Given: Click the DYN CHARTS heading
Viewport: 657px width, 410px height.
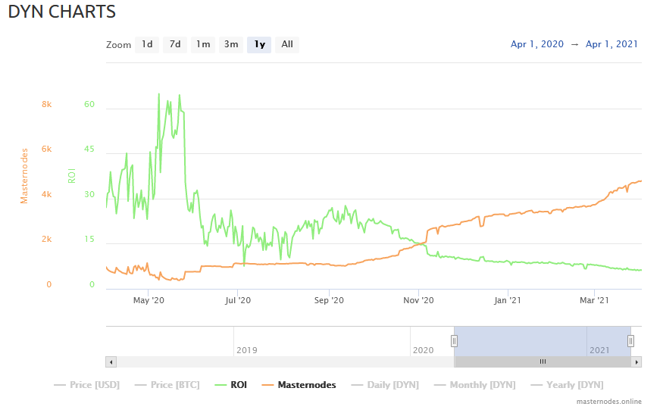Looking at the screenshot, I should 62,12.
